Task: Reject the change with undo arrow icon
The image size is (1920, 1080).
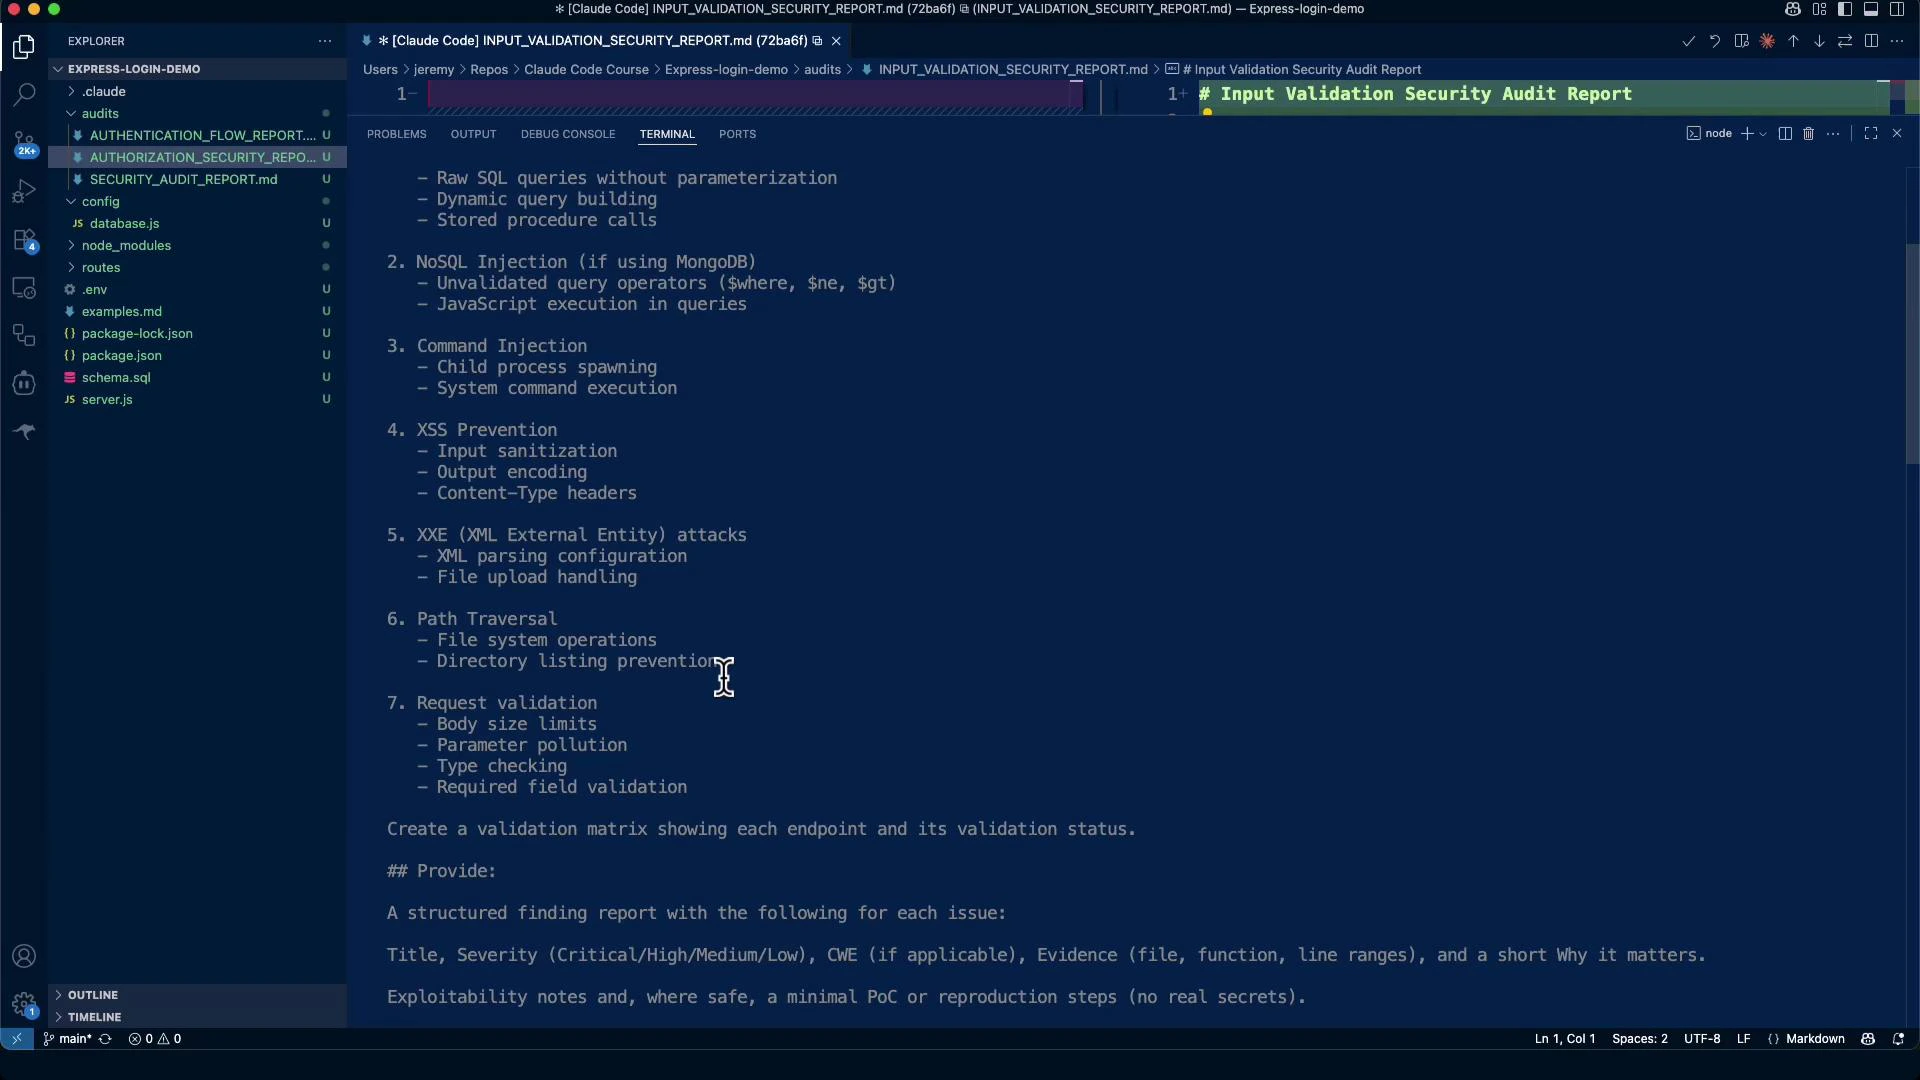Action: click(1715, 41)
